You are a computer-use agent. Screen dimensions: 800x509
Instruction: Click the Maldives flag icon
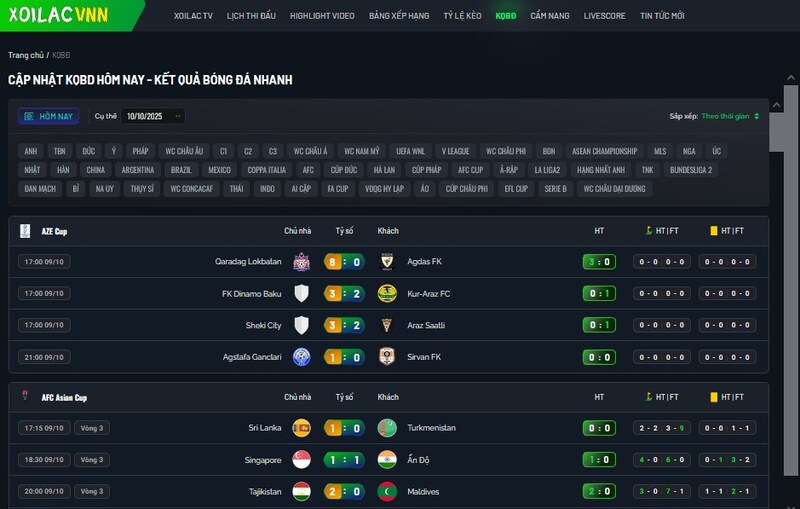(387, 492)
